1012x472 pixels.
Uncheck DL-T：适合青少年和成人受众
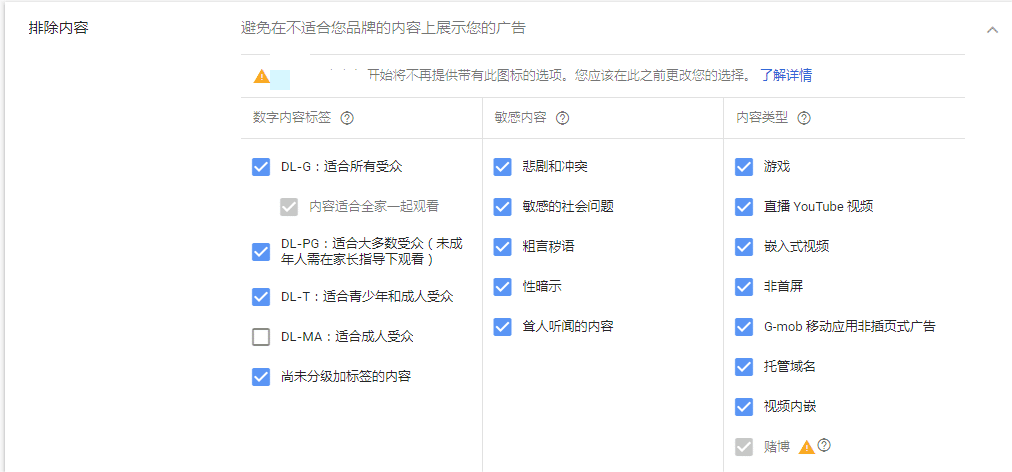point(261,297)
